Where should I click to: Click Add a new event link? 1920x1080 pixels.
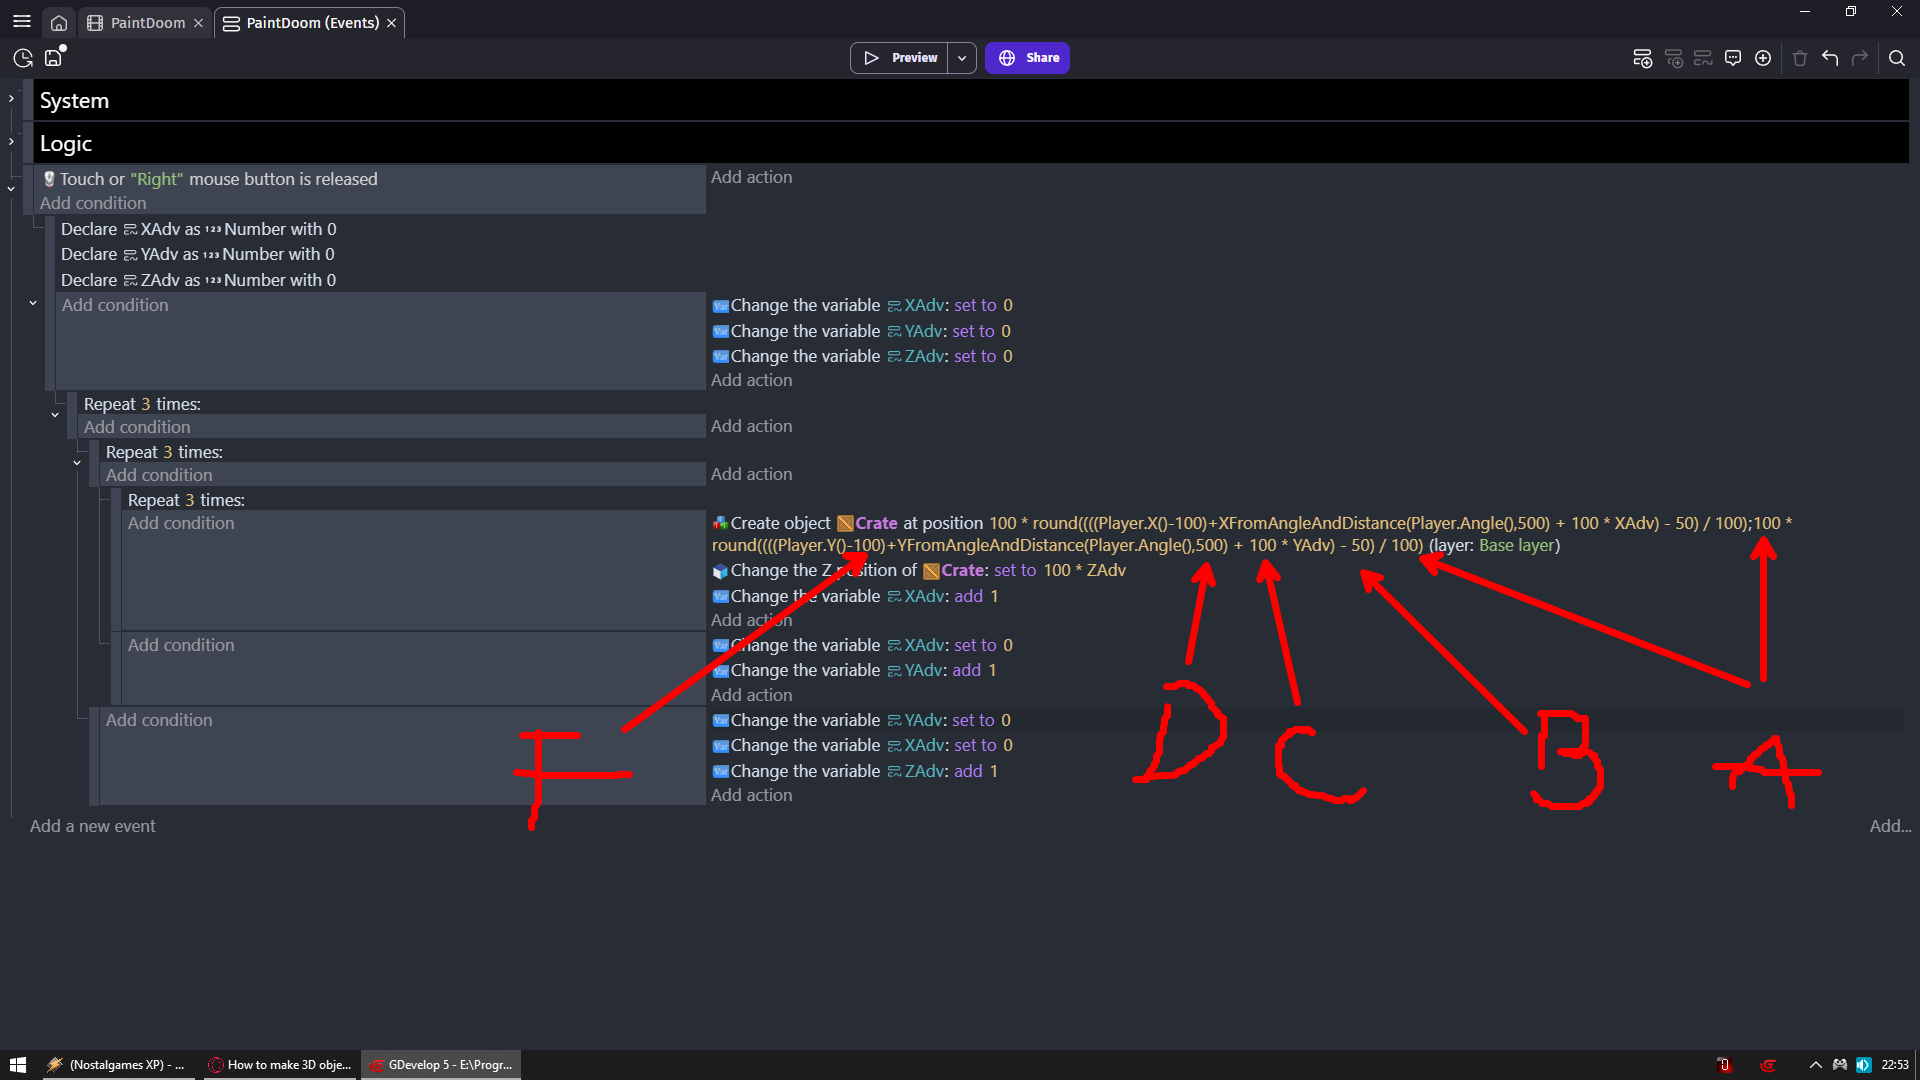pos(92,826)
